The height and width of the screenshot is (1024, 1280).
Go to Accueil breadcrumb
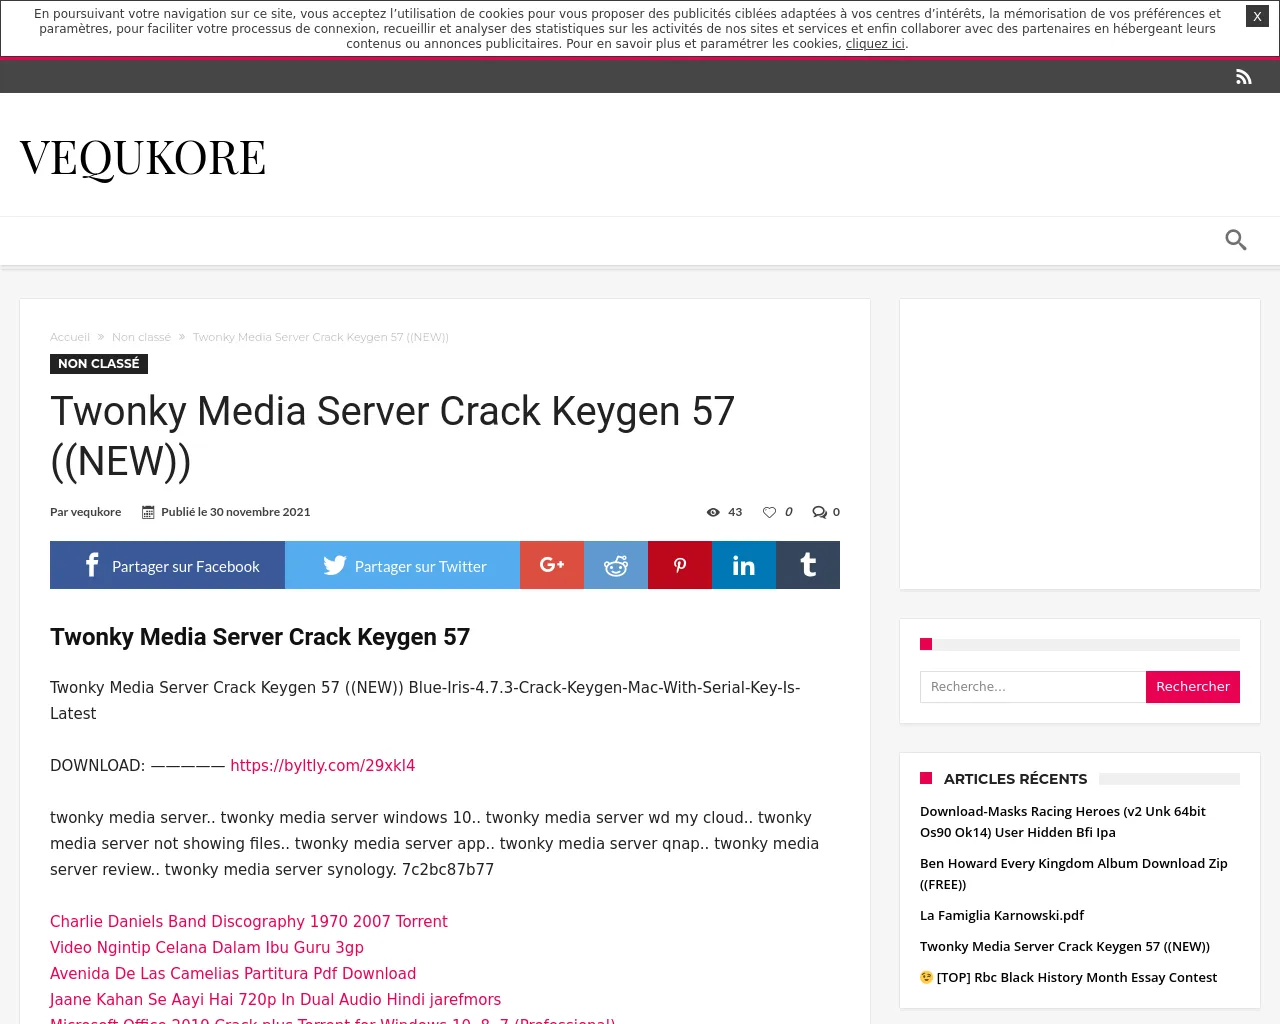70,337
